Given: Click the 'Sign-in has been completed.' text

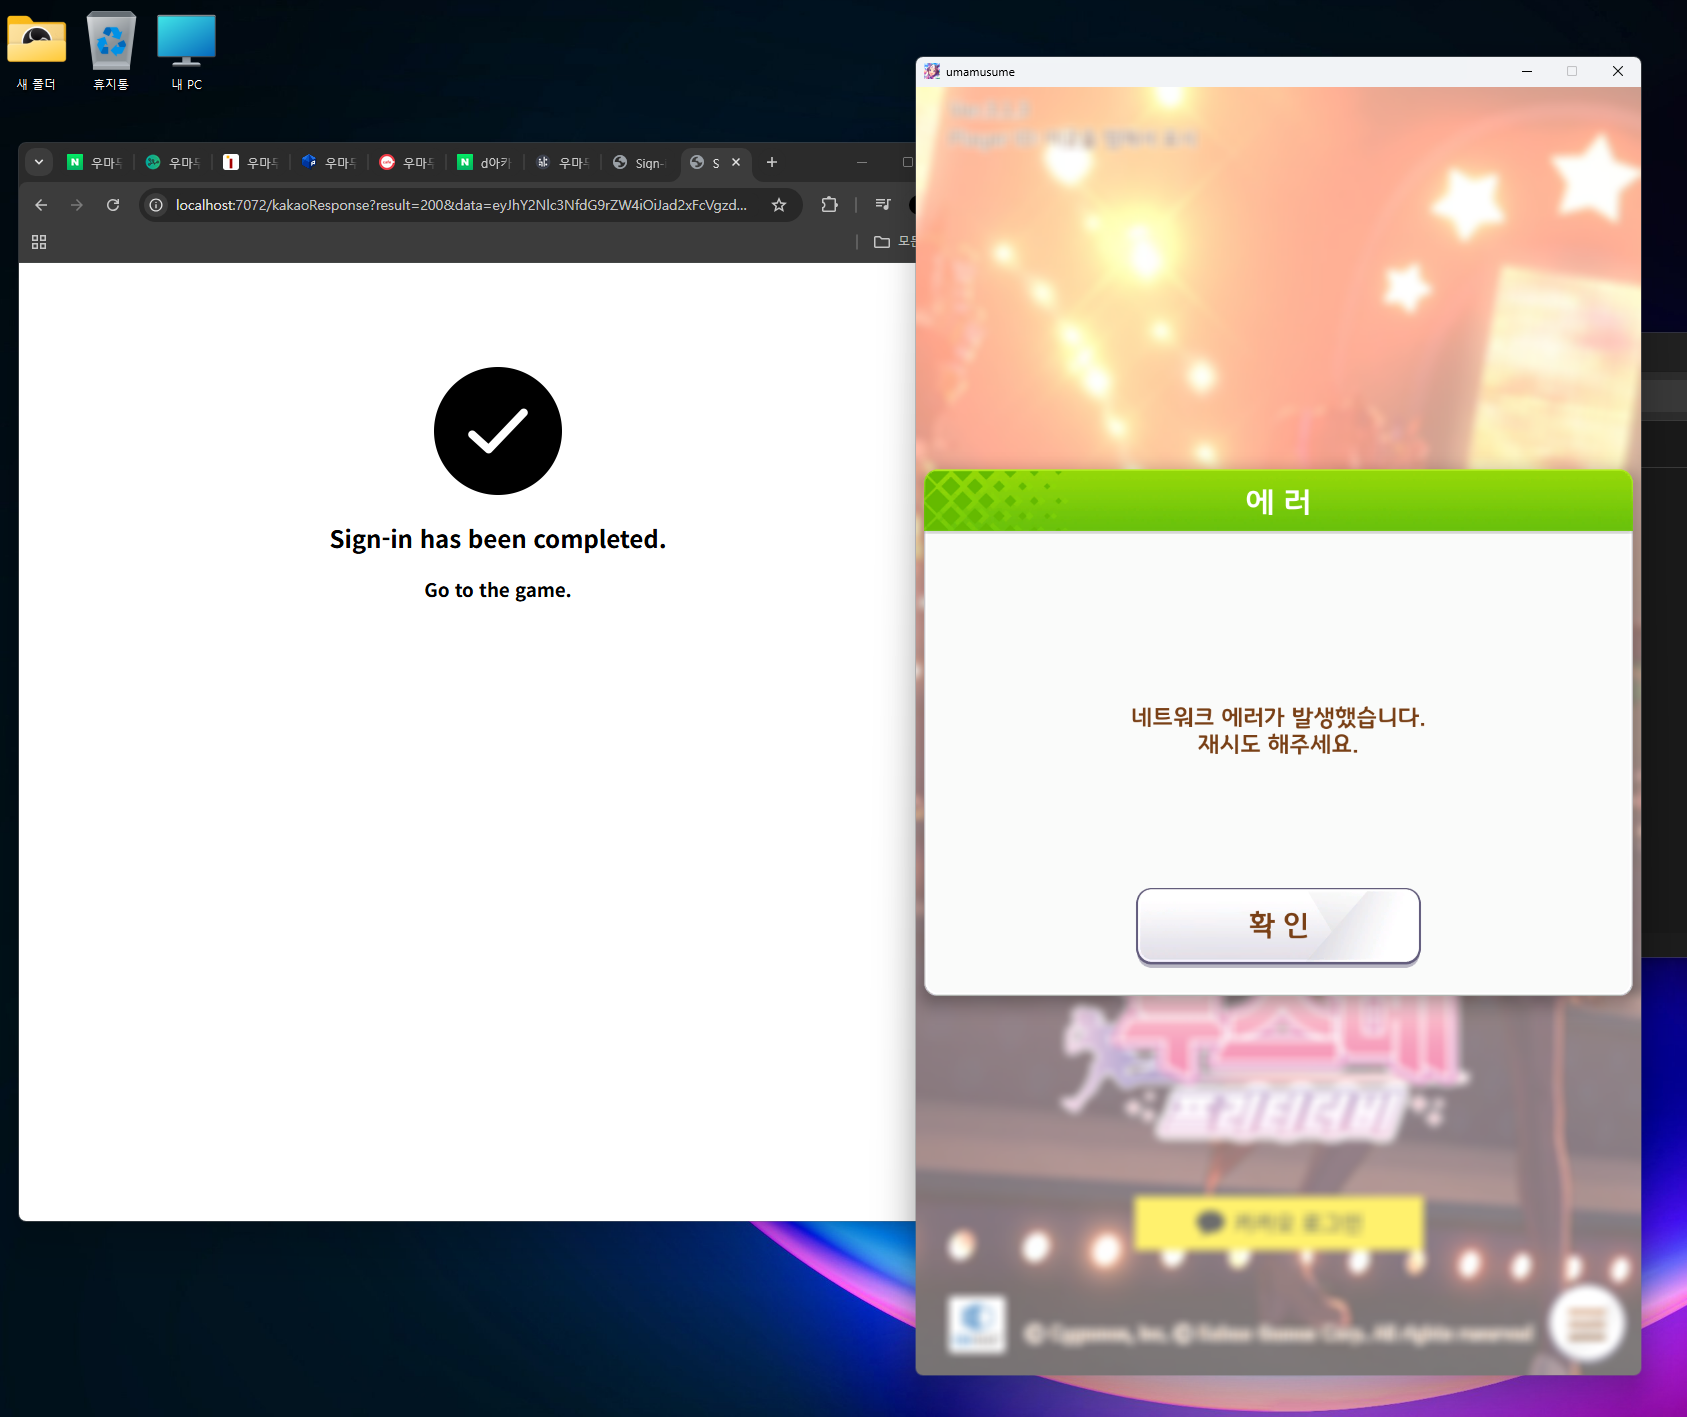Looking at the screenshot, I should click(x=498, y=539).
